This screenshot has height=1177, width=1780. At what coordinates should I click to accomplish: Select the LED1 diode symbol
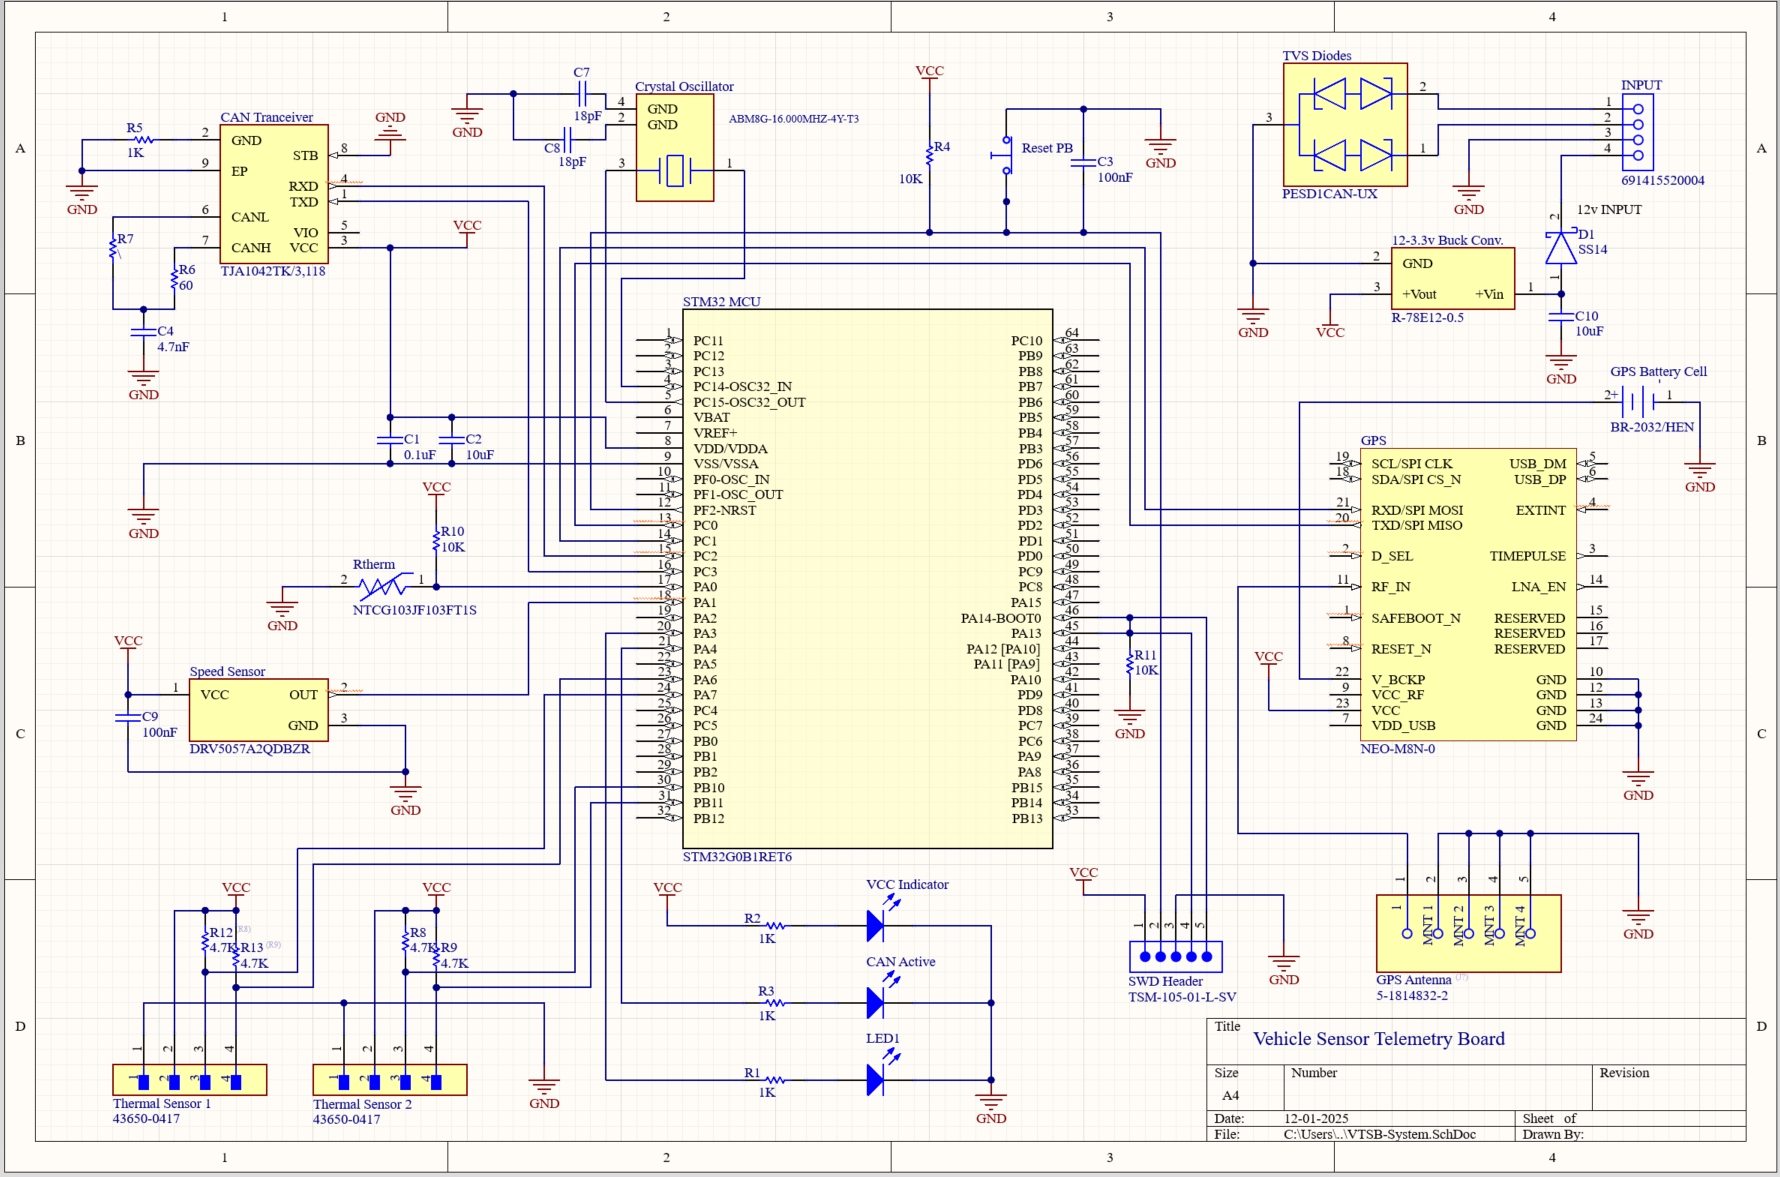point(875,1080)
